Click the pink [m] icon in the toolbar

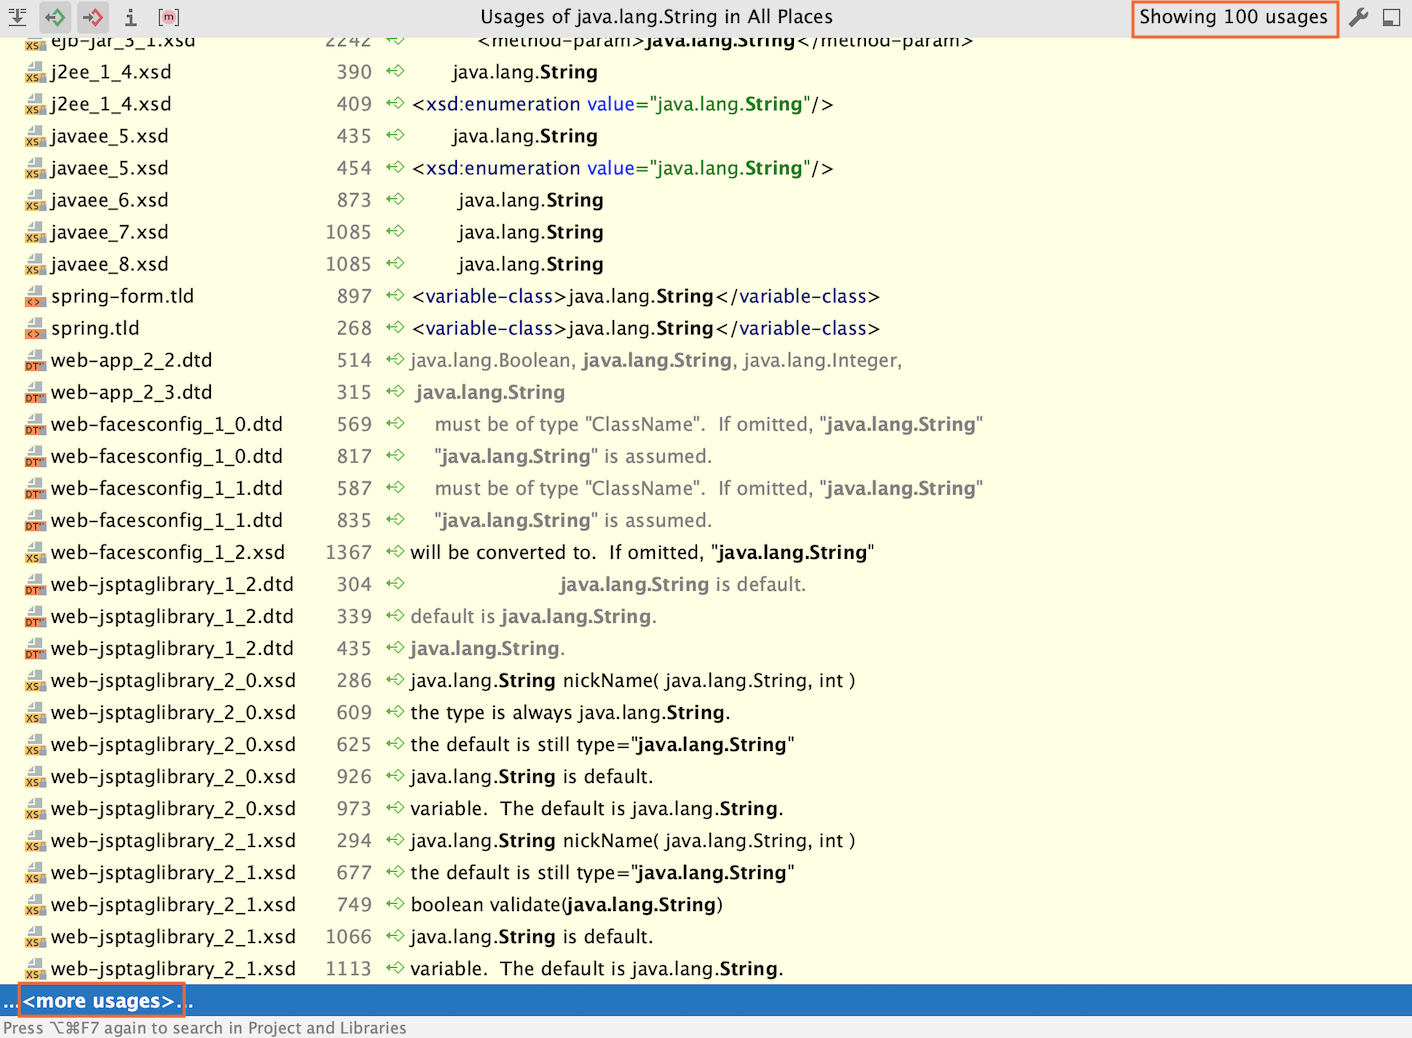point(169,17)
